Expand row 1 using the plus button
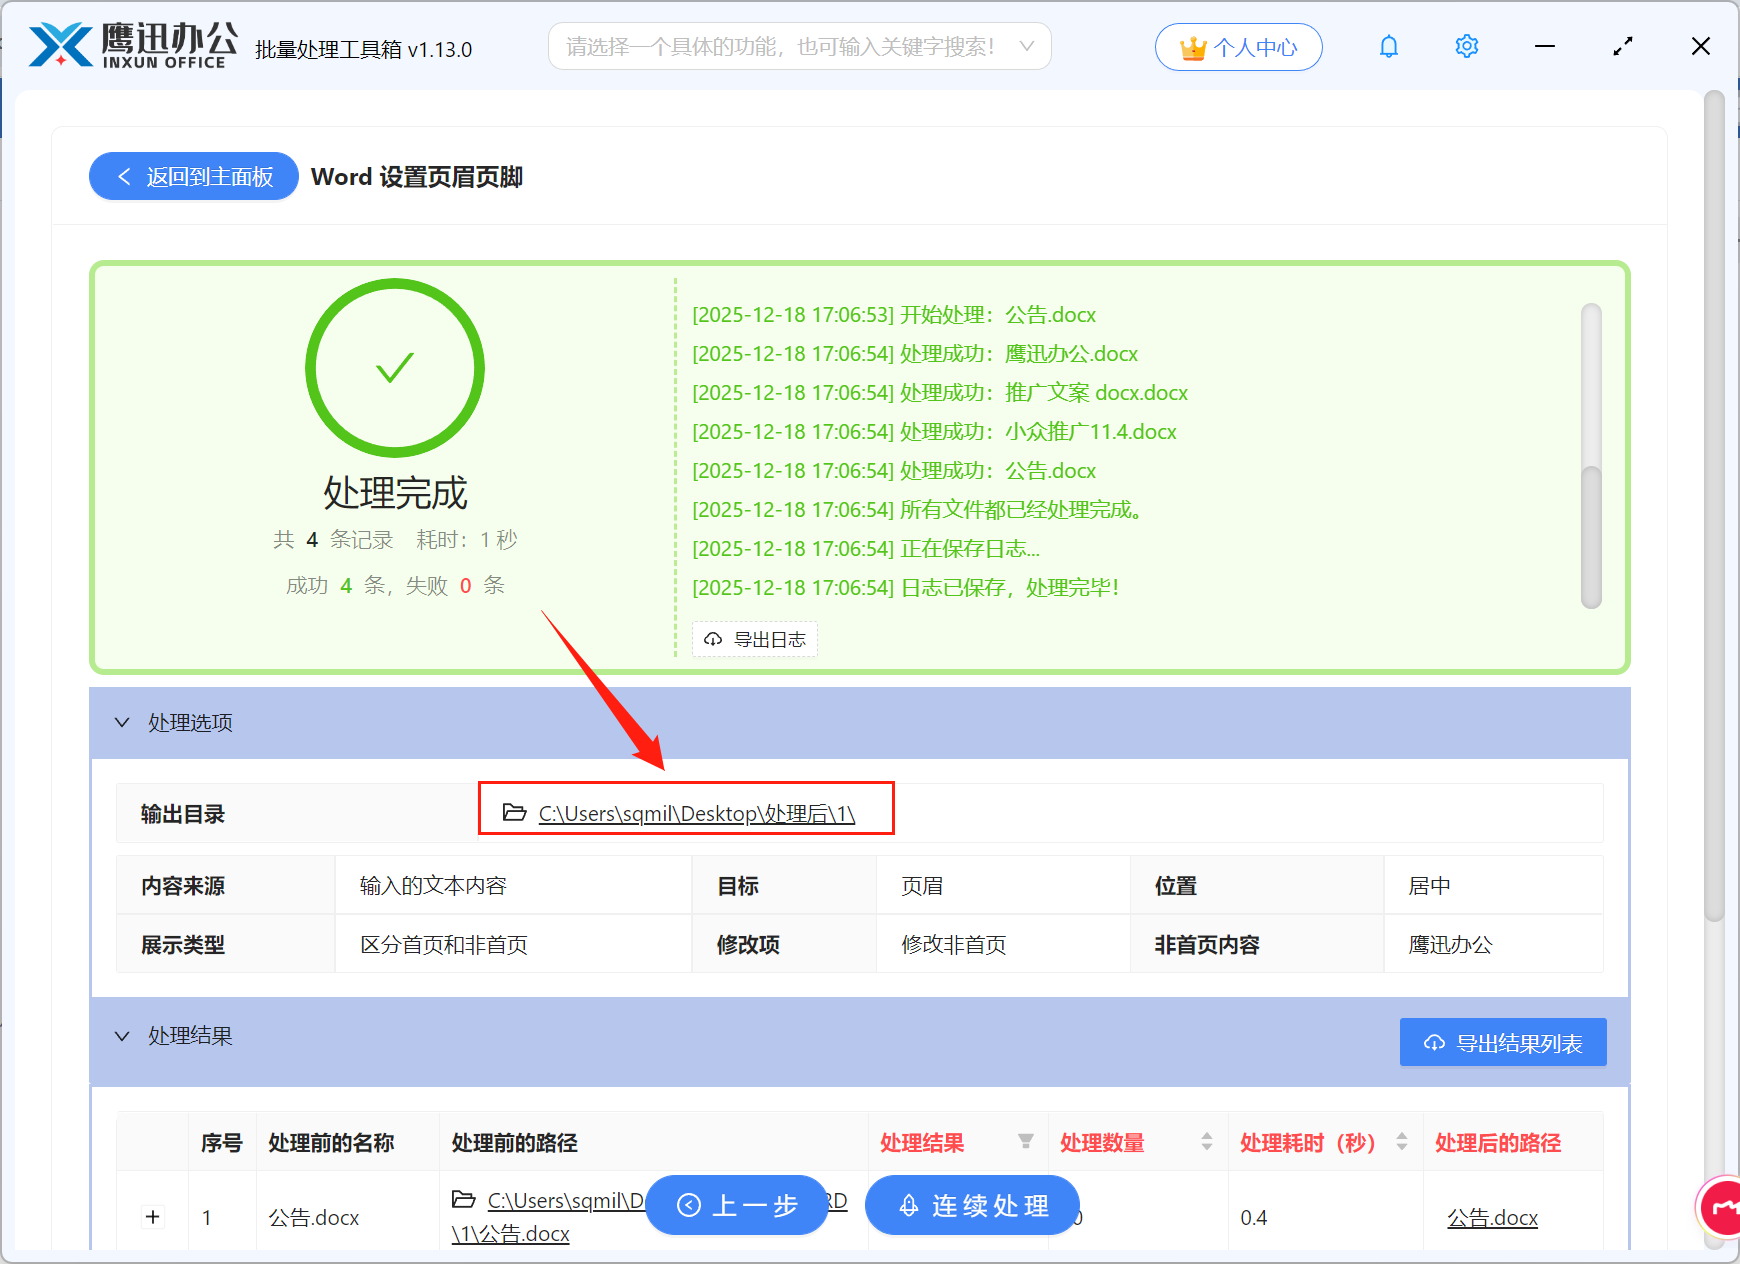Image resolution: width=1740 pixels, height=1264 pixels. point(152,1217)
